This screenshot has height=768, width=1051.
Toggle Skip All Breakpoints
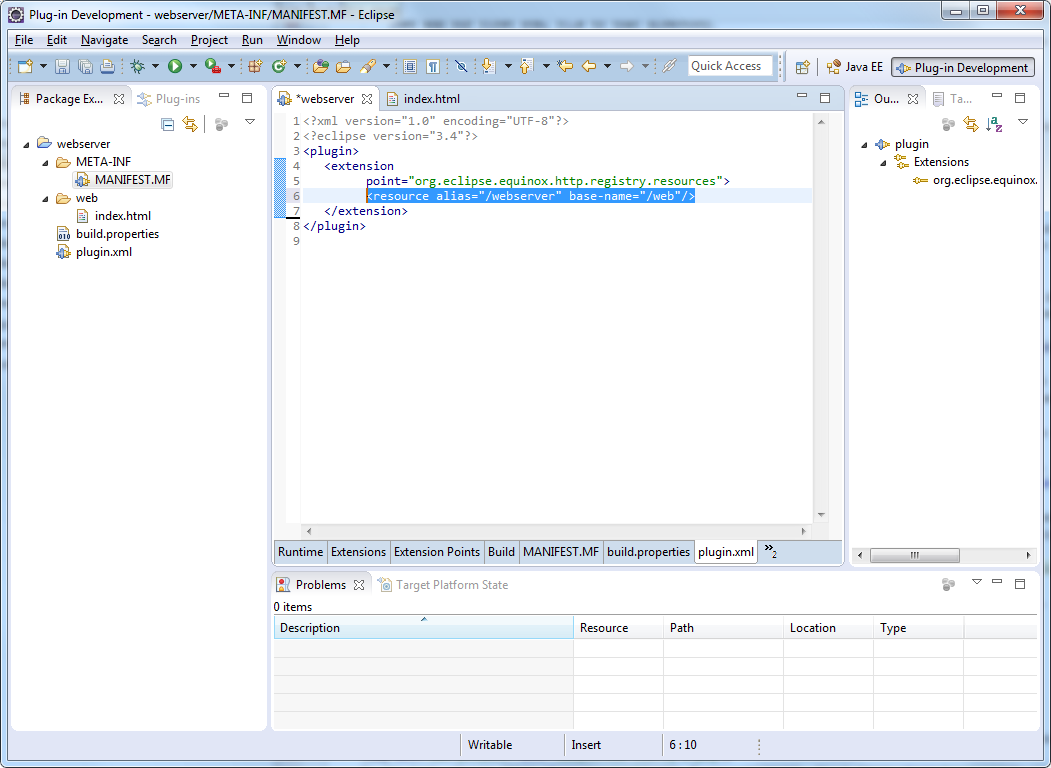click(461, 66)
